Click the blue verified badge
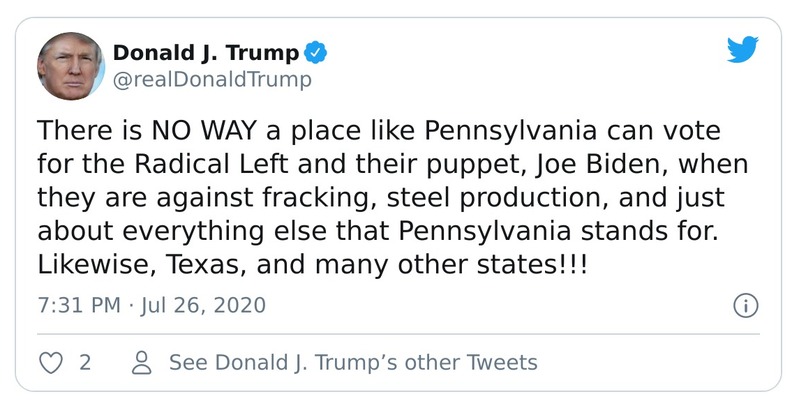Image resolution: width=799 pixels, height=408 pixels. coord(314,52)
